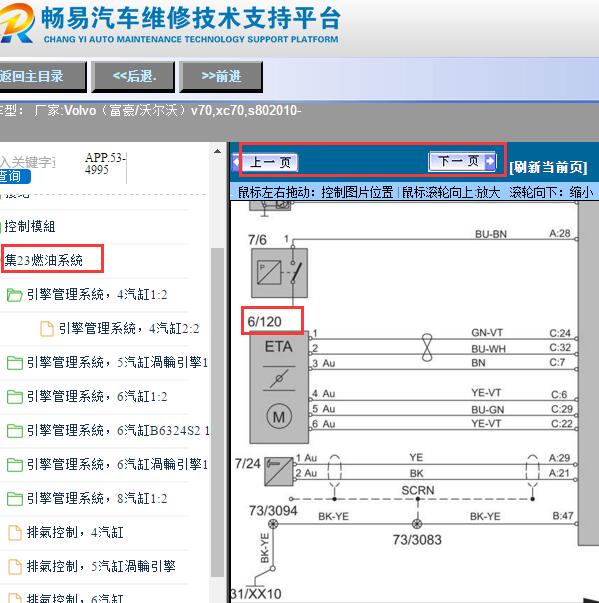
Task: Open 排氣控制, 6汽缸 page
Action: (75, 598)
